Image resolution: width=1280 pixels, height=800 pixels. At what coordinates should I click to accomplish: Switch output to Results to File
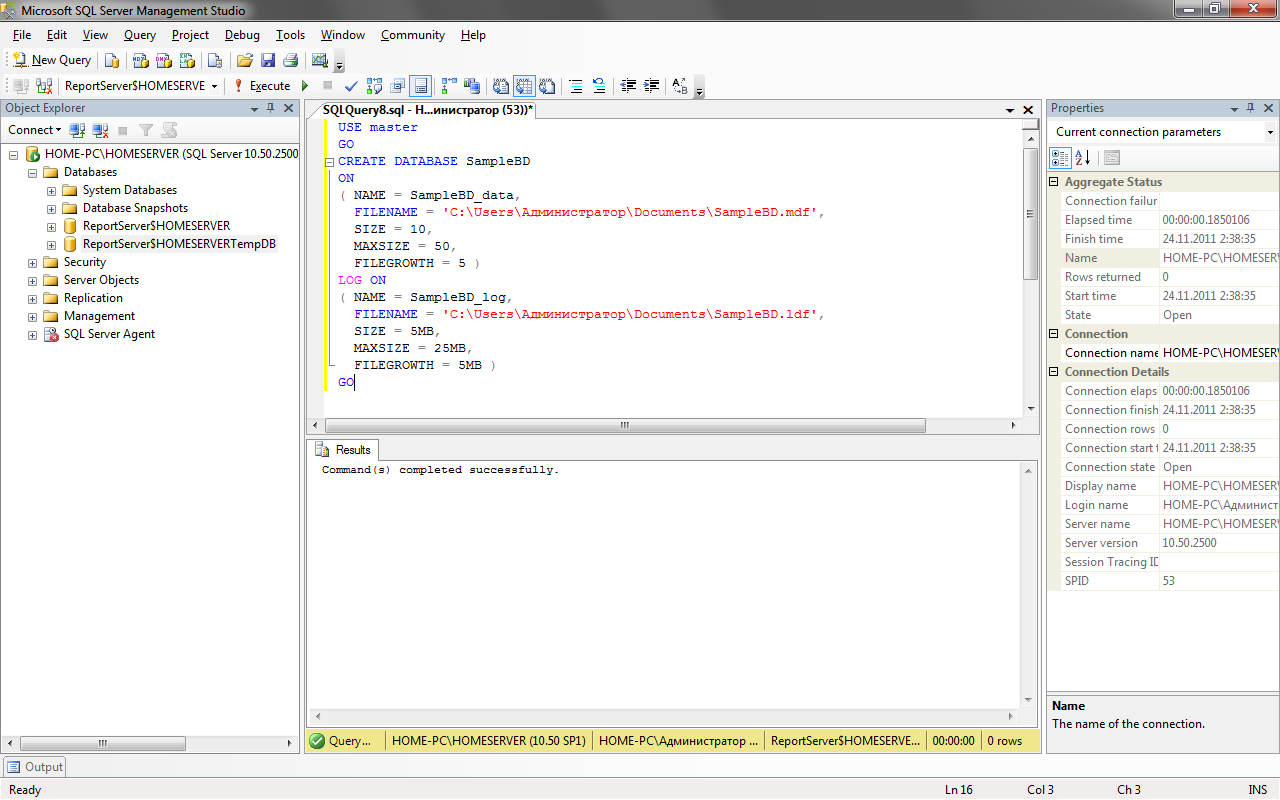coord(547,86)
